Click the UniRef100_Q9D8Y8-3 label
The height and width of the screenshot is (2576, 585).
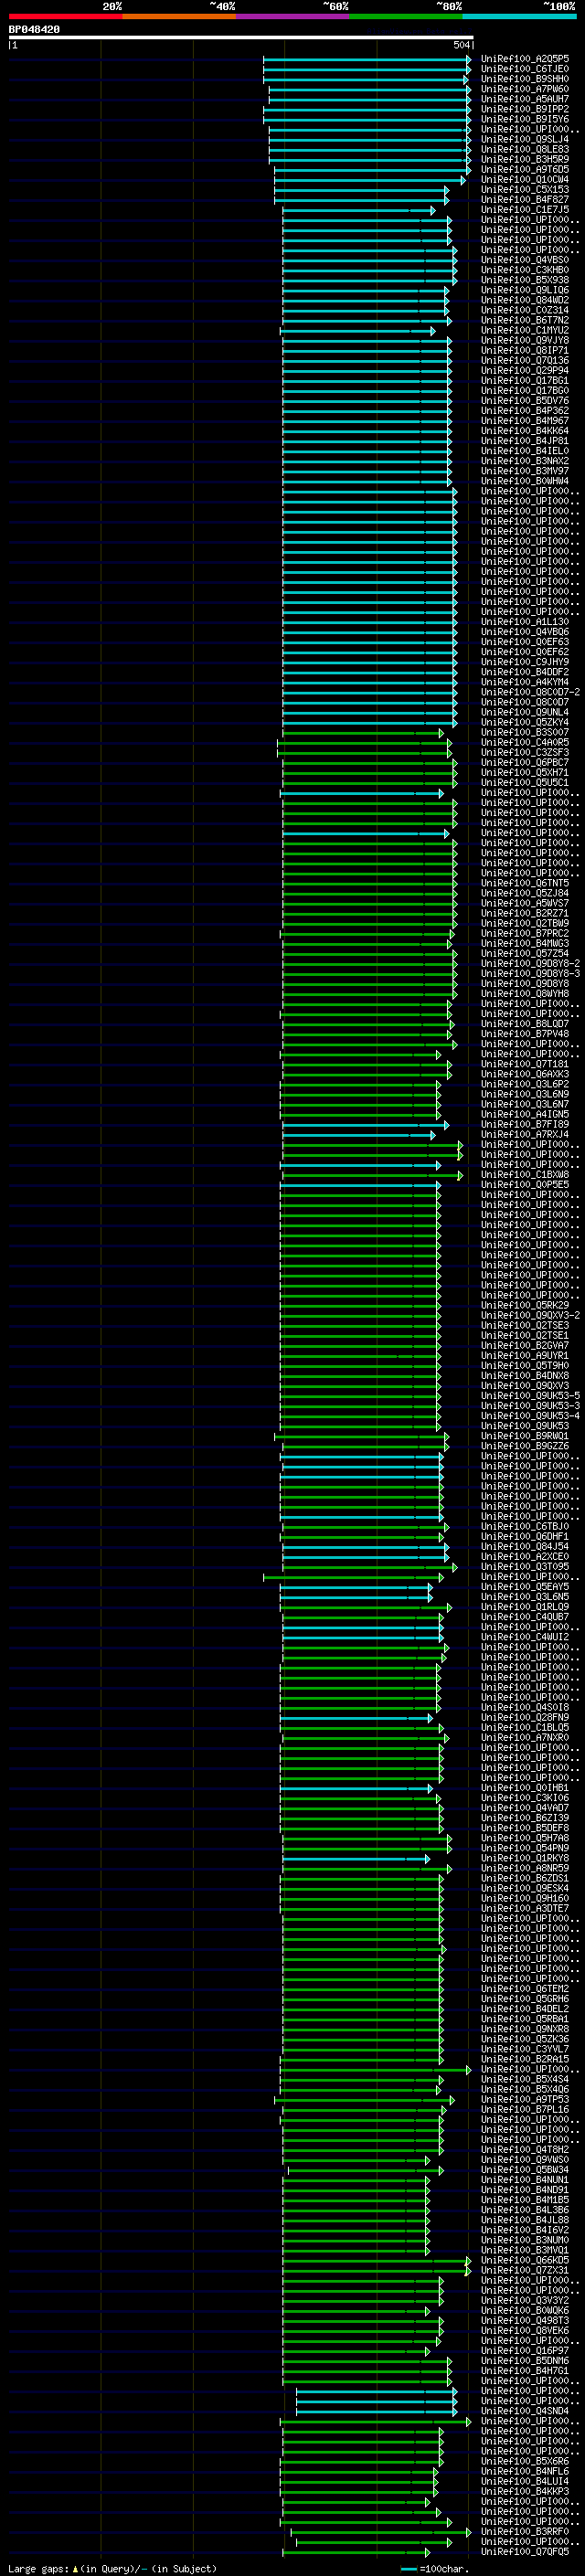click(x=530, y=973)
